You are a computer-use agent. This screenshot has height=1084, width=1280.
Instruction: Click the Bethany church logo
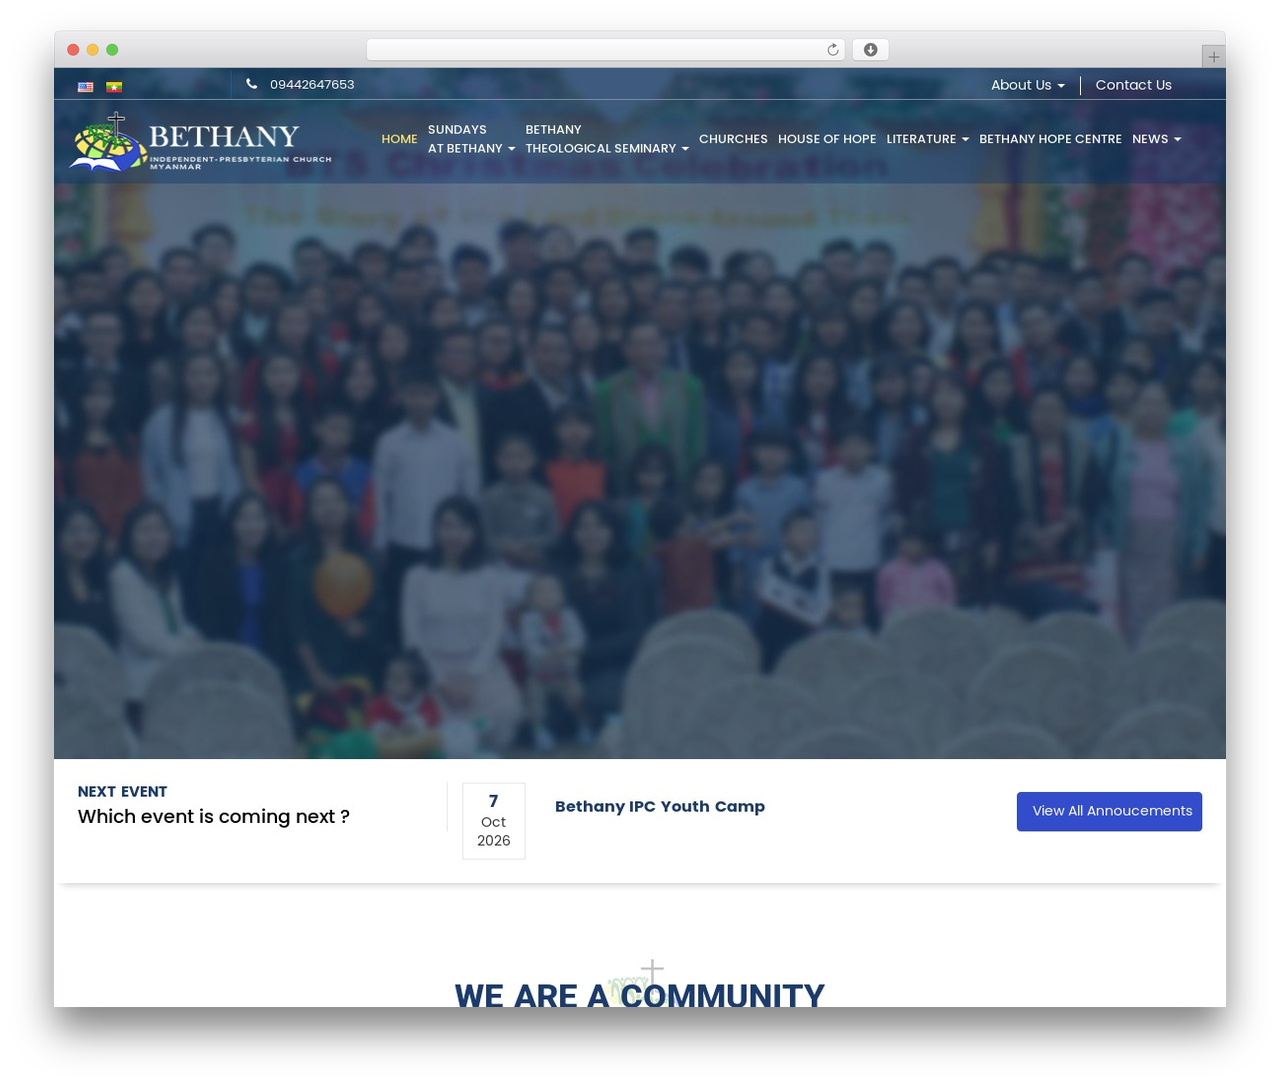(200, 142)
